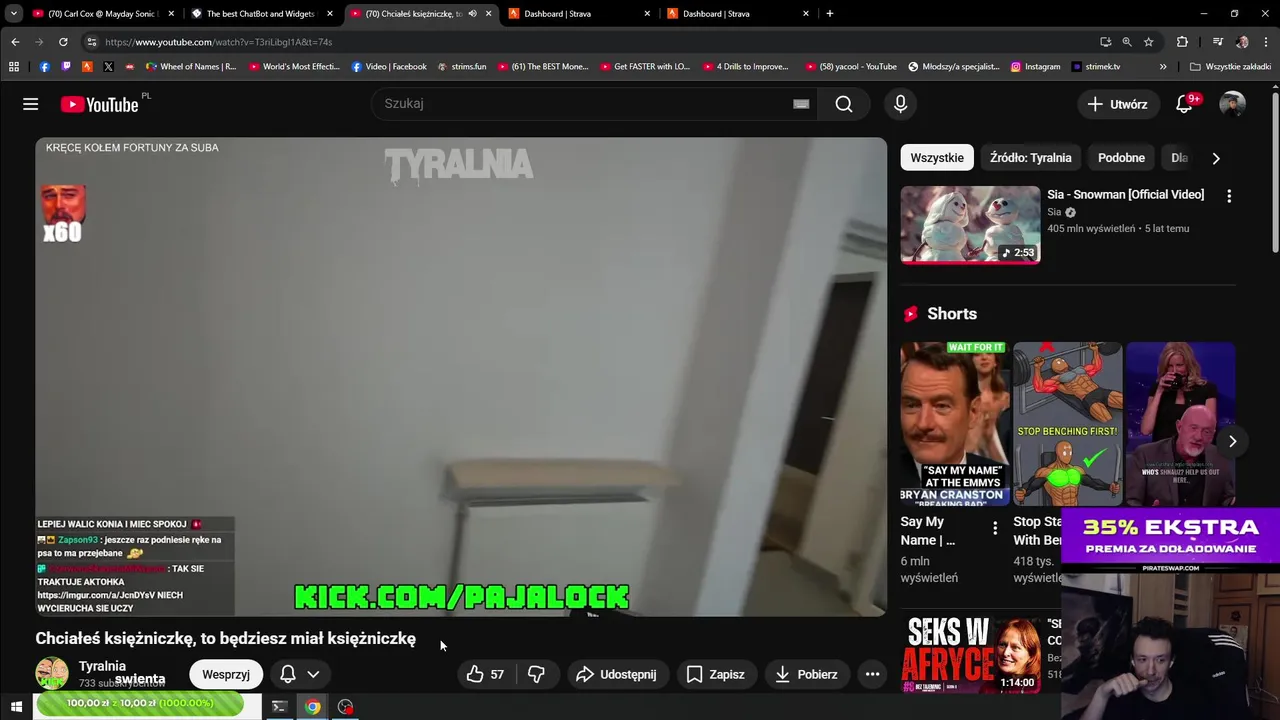This screenshot has height=720, width=1280.
Task: Open the tab search dropdown in Chrome
Action: point(14,14)
